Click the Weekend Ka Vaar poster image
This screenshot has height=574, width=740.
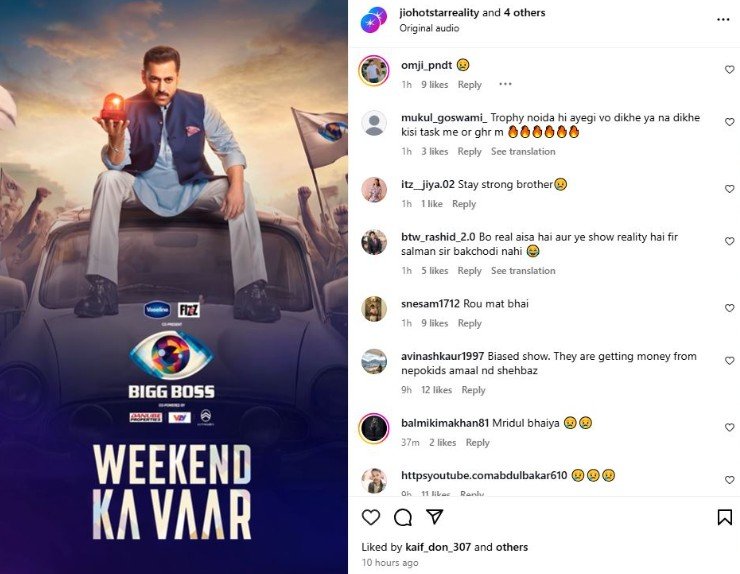click(174, 287)
